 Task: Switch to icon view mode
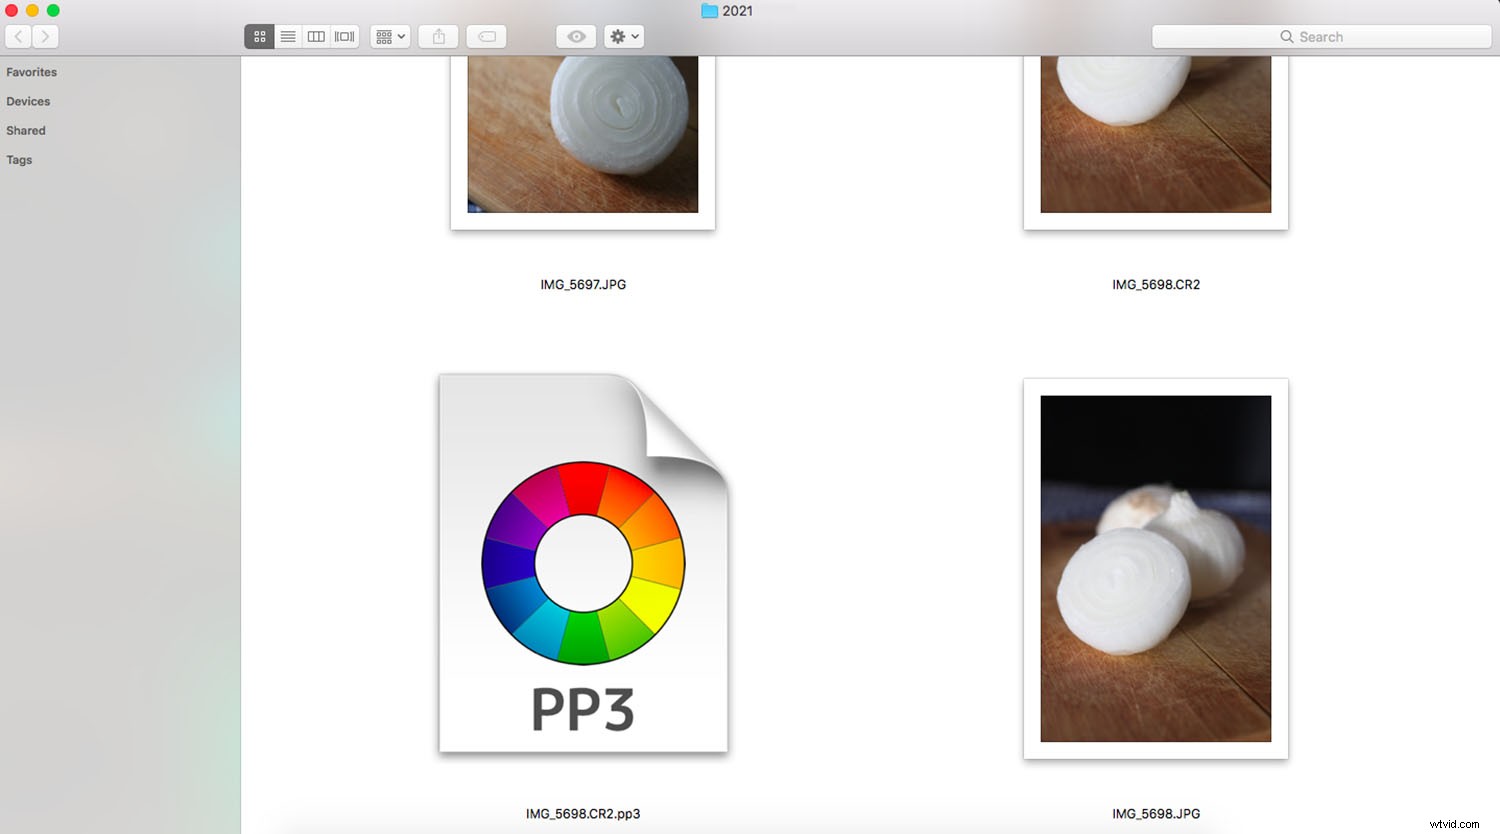259,36
